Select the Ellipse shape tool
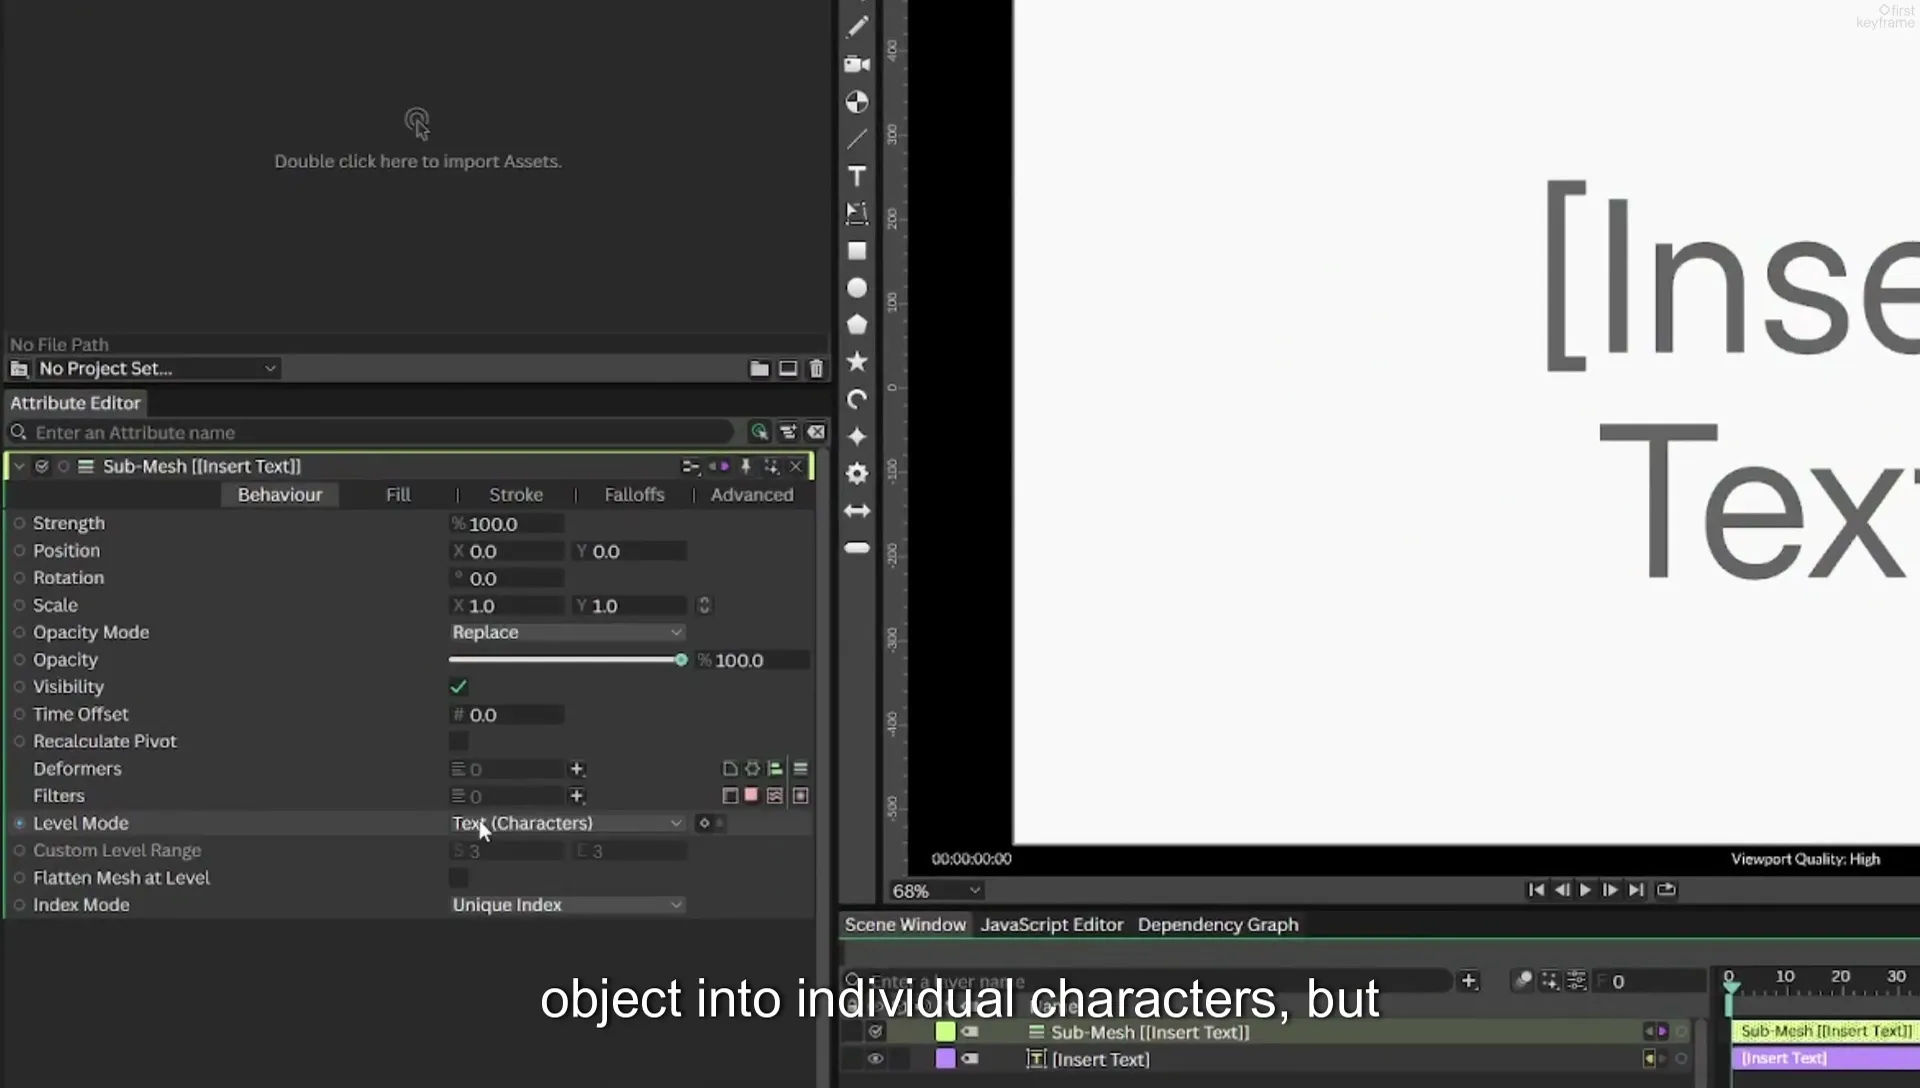This screenshot has height=1088, width=1920. 857,288
